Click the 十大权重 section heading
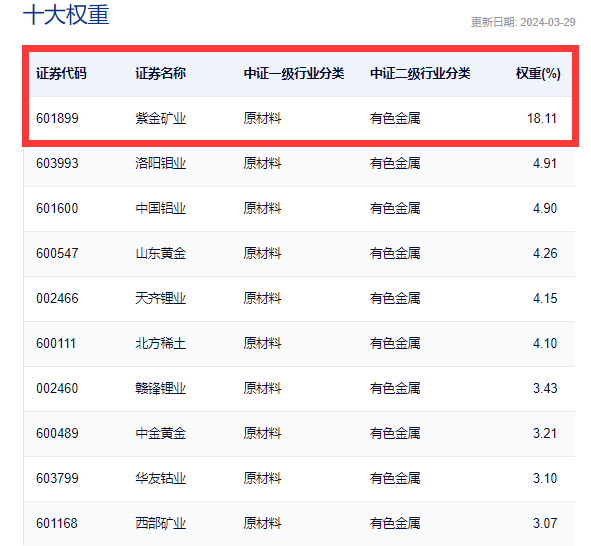The height and width of the screenshot is (546, 591). [x=66, y=15]
